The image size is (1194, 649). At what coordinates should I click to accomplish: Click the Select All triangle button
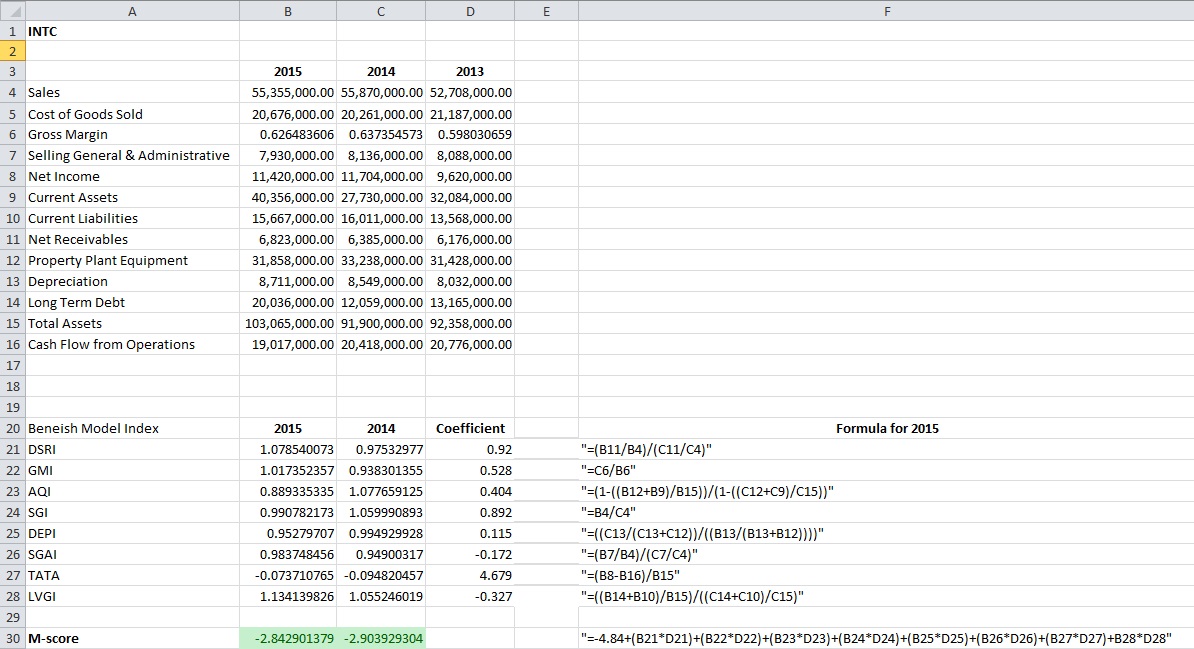[x=12, y=10]
